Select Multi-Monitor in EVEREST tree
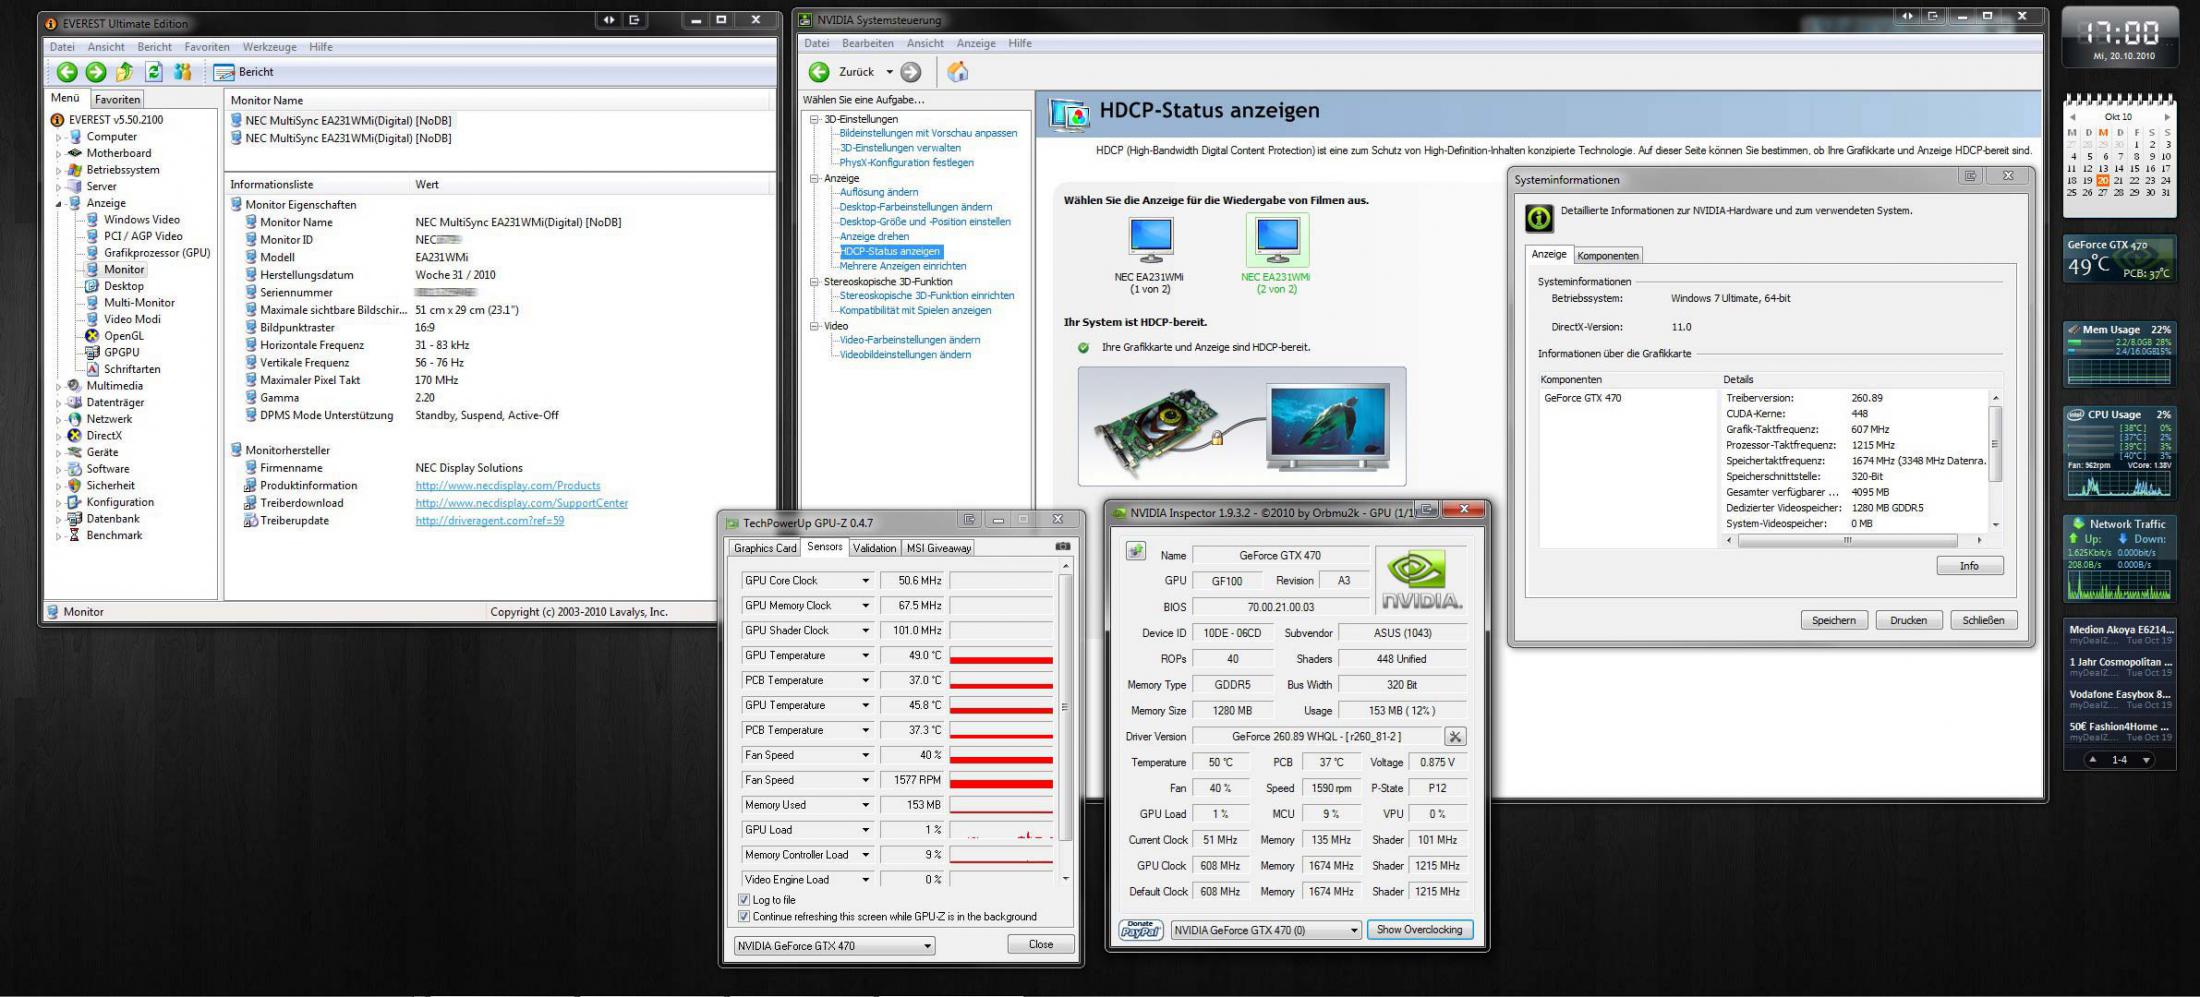2200x997 pixels. [139, 303]
